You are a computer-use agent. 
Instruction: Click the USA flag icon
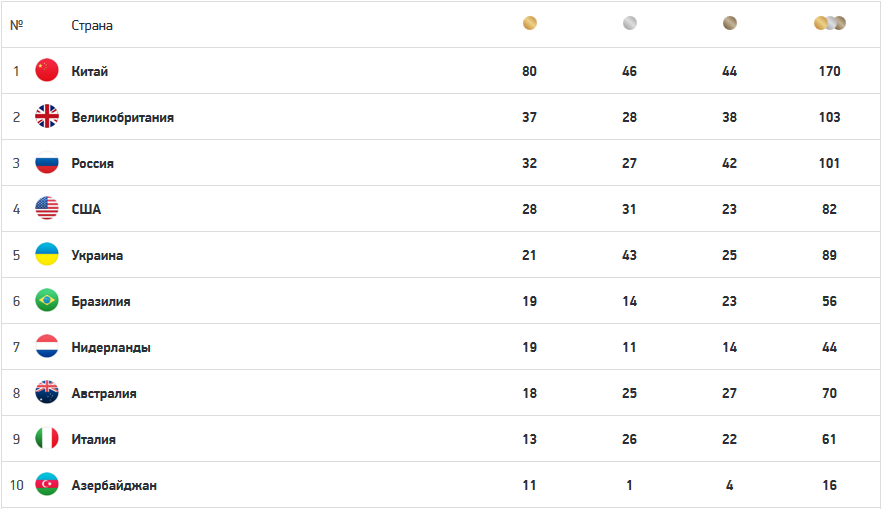pyautogui.click(x=47, y=209)
